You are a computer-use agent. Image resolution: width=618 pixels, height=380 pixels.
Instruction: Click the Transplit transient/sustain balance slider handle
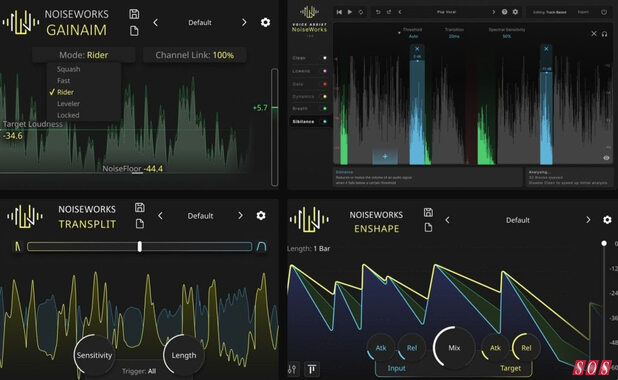point(140,246)
